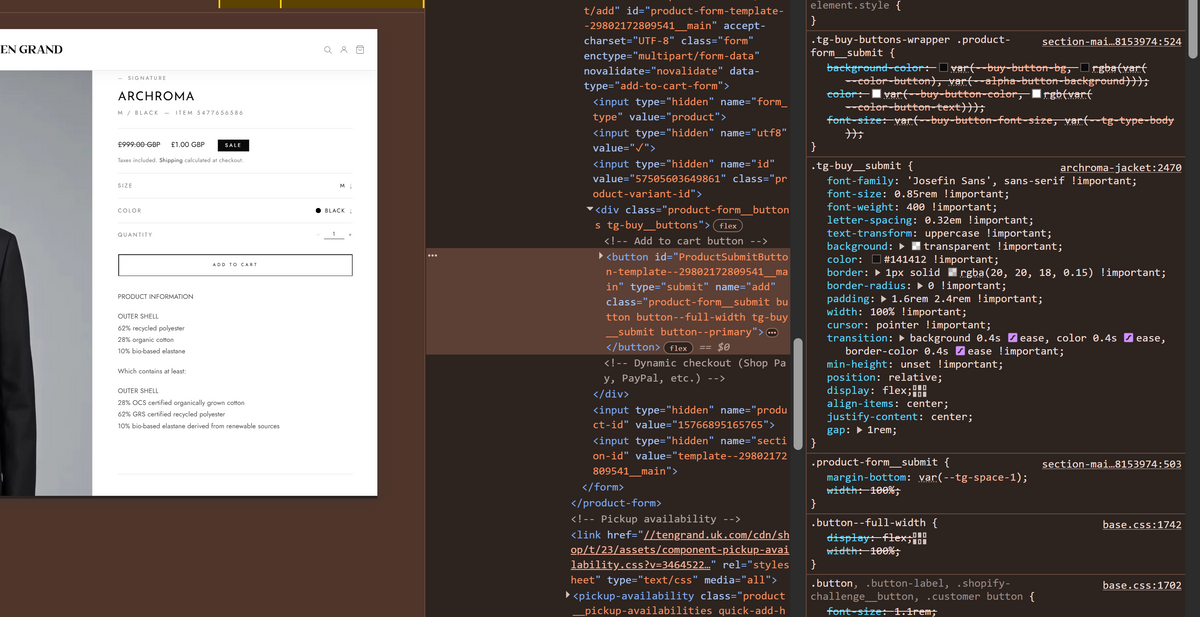Image resolution: width=1200 pixels, height=617 pixels.
Task: Select the Add to cart button comment node
Action: pyautogui.click(x=685, y=241)
